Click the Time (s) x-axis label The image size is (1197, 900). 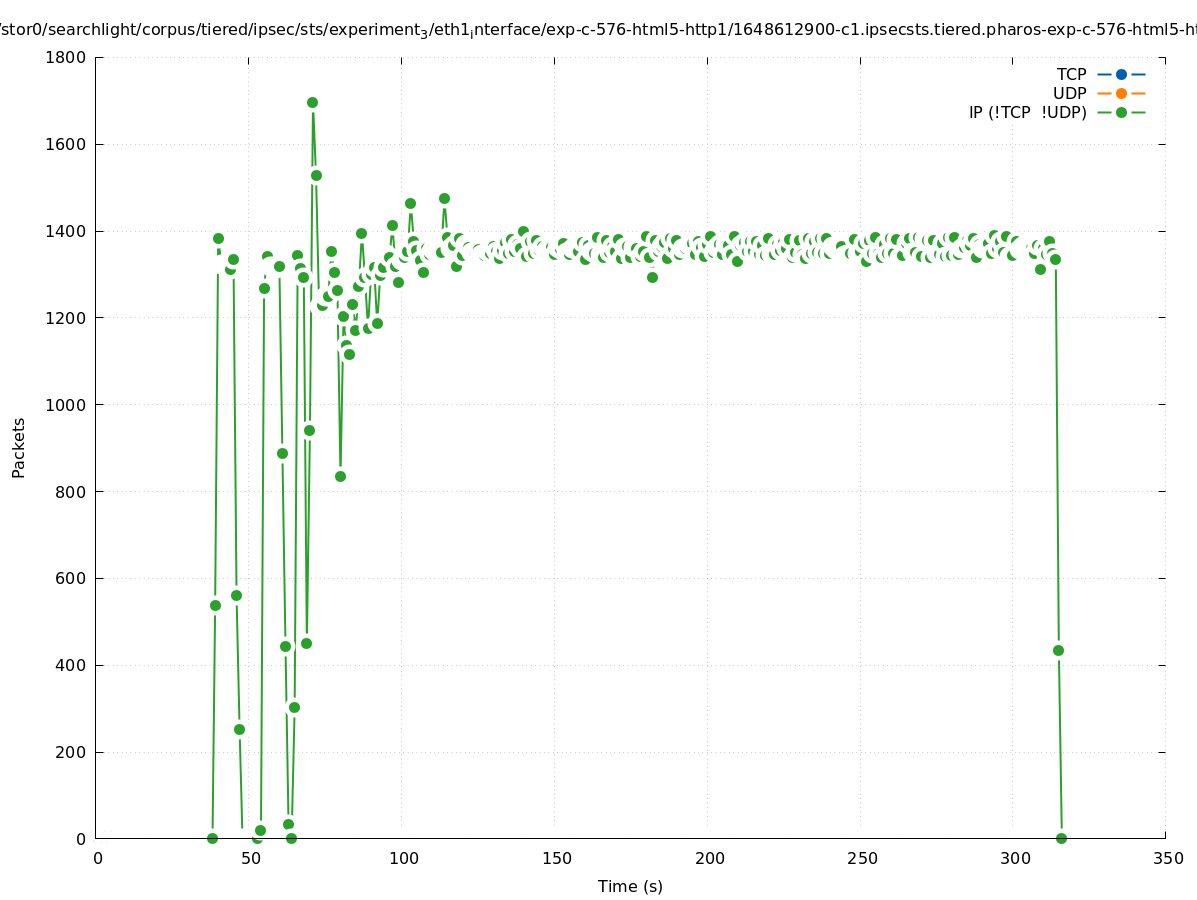630,886
